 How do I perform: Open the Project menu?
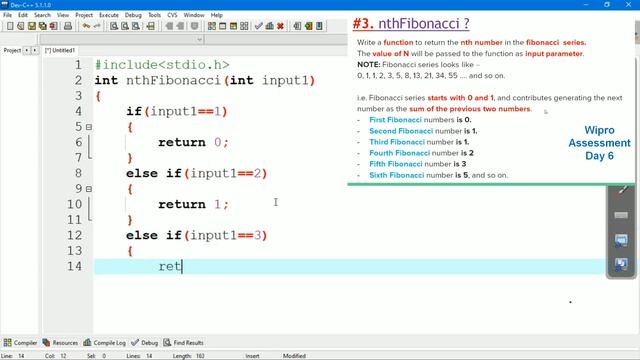(84, 15)
